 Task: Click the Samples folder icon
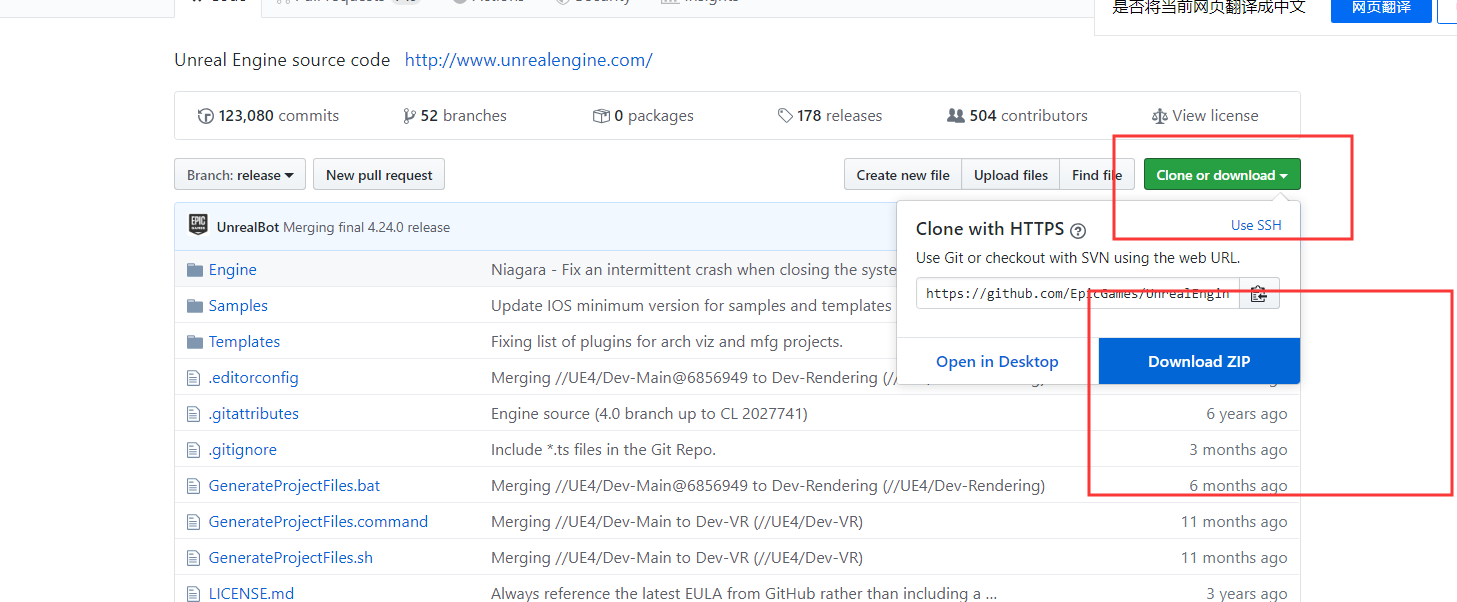(195, 306)
